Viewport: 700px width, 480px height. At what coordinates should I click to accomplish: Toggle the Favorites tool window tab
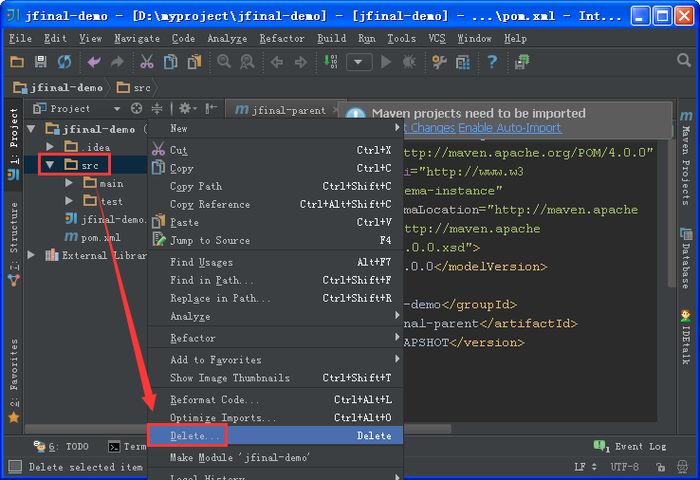14,379
